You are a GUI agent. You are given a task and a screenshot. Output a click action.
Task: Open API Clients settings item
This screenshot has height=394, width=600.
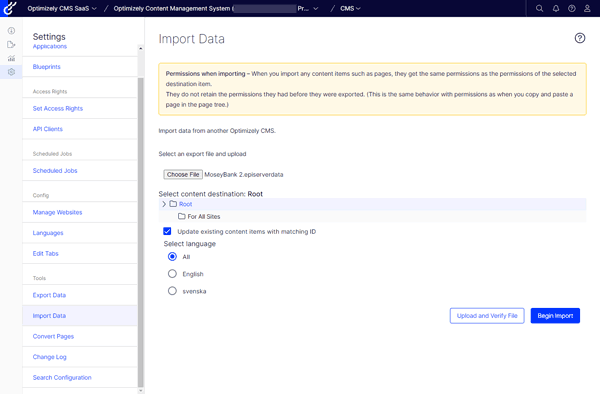[x=48, y=129]
